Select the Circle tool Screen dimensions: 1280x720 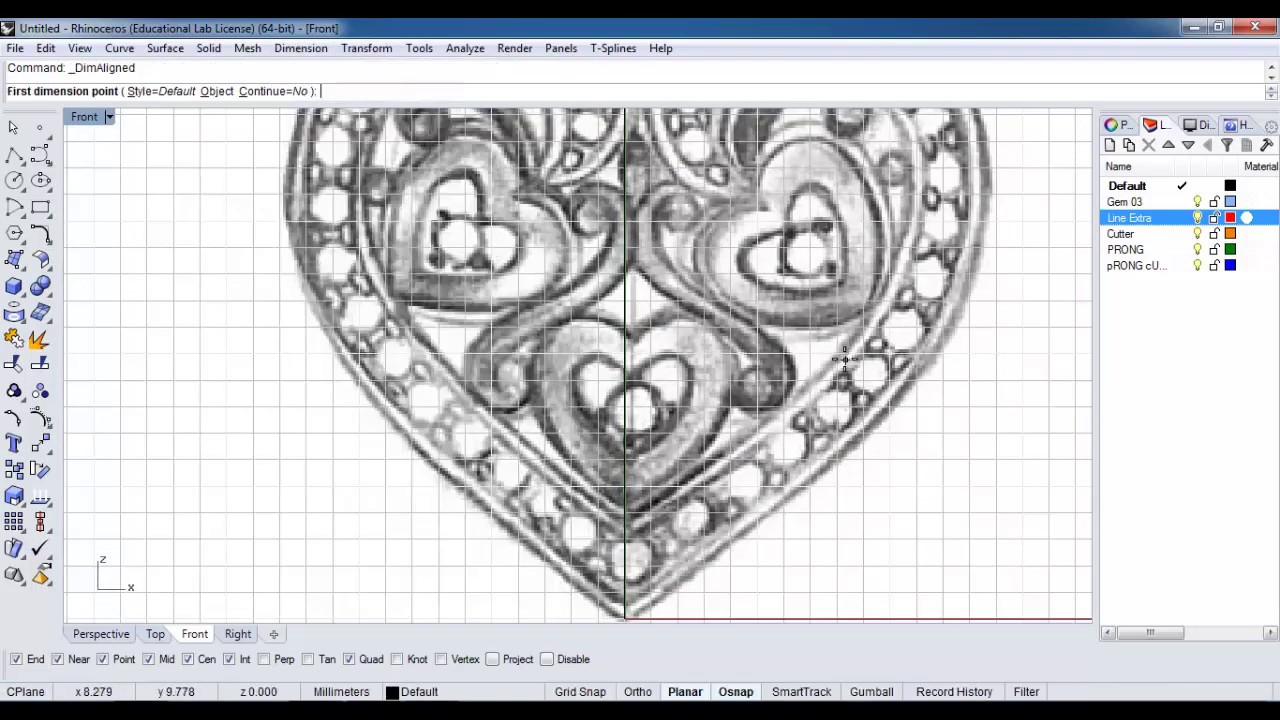click(x=14, y=180)
